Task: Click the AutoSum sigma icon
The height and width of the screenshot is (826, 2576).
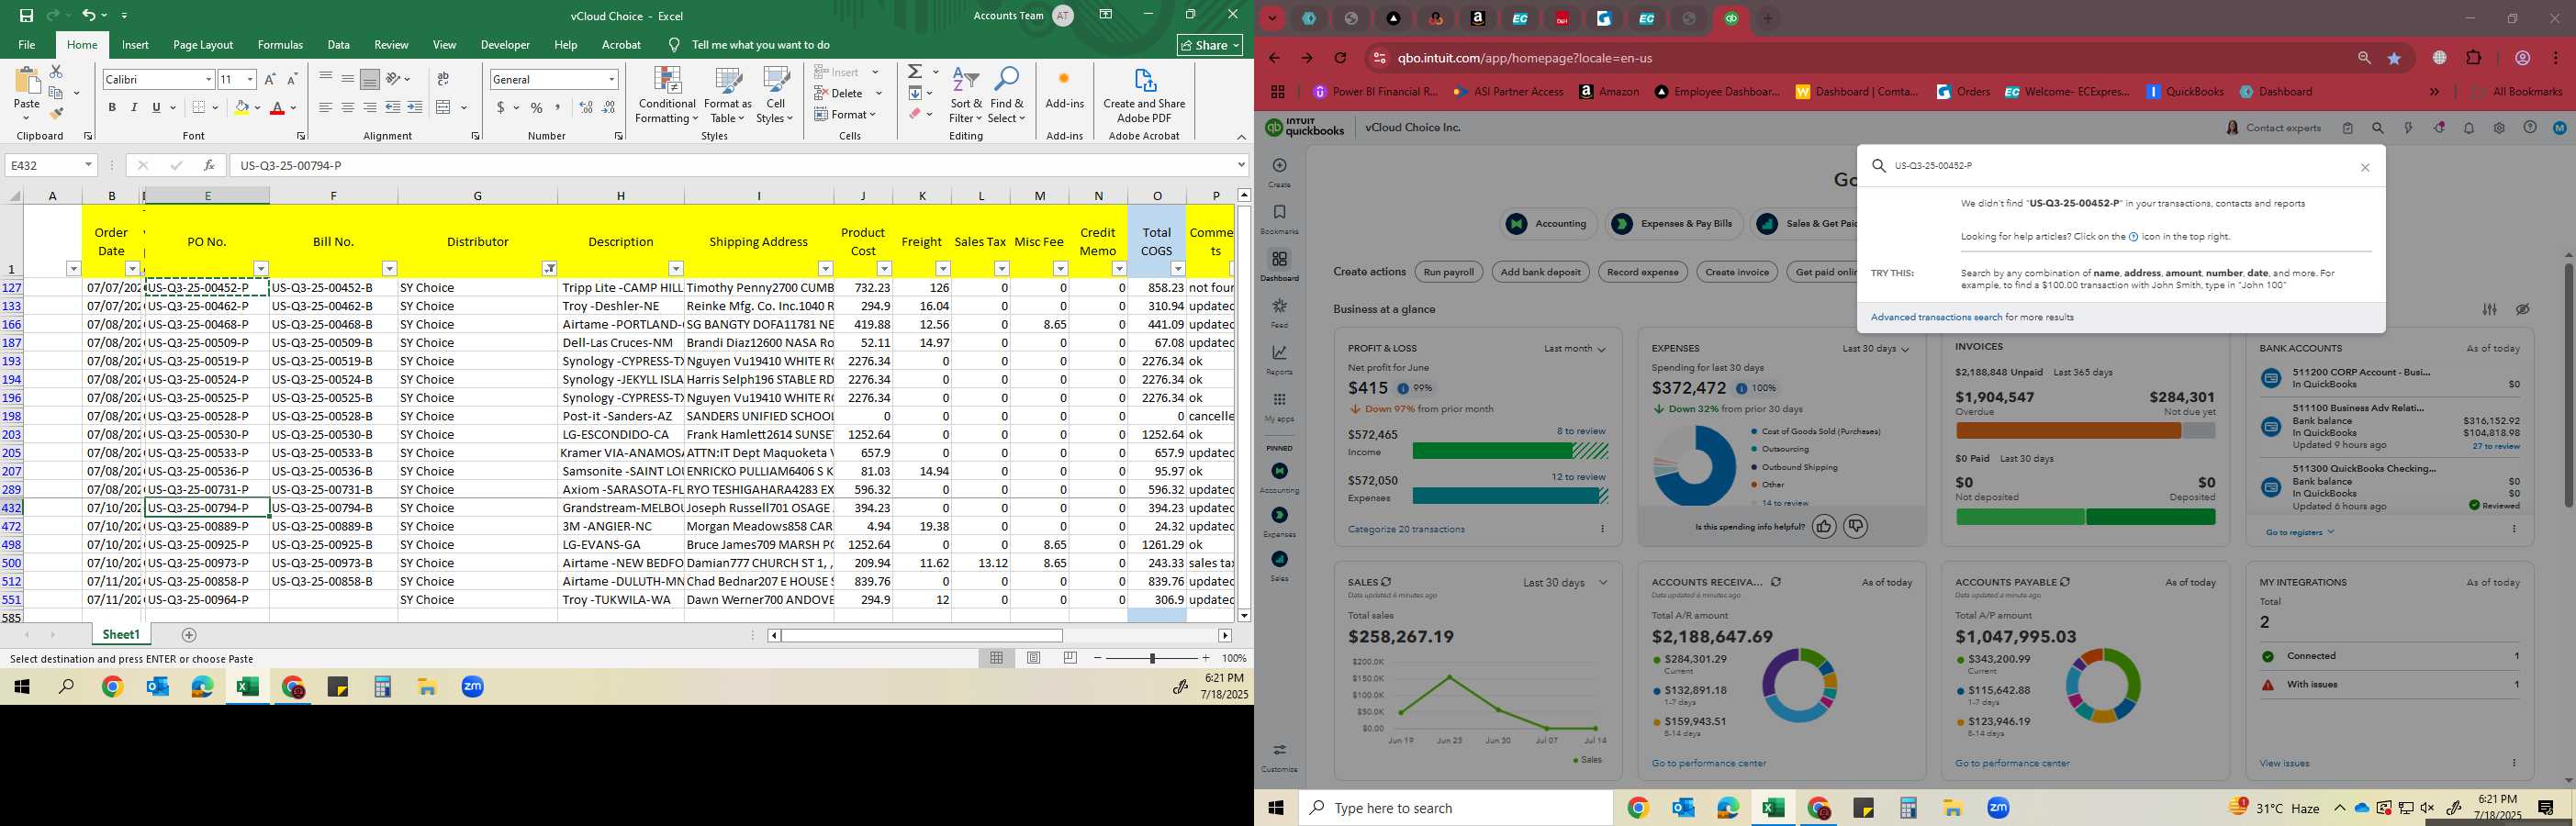Action: (914, 72)
